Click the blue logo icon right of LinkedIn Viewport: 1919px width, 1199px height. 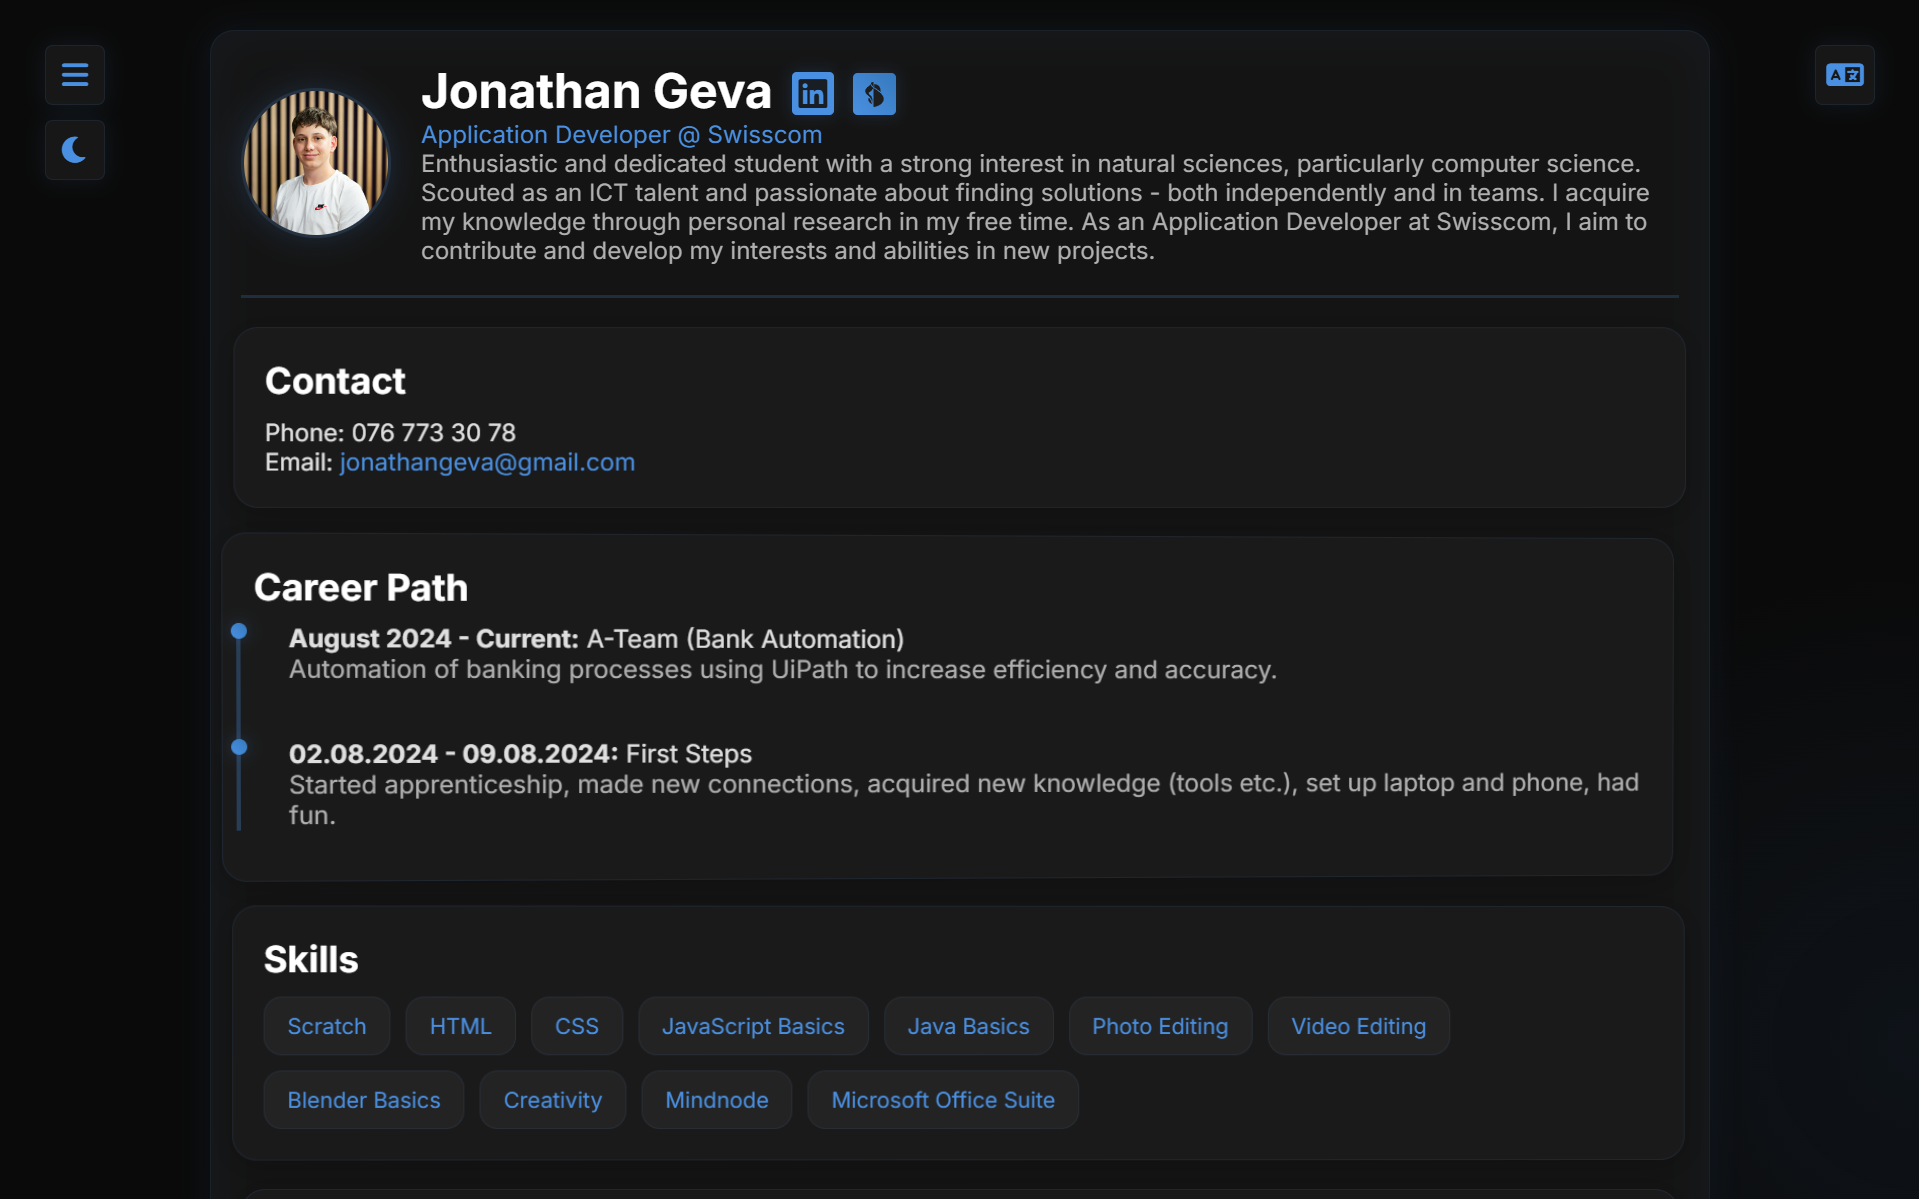coord(873,93)
